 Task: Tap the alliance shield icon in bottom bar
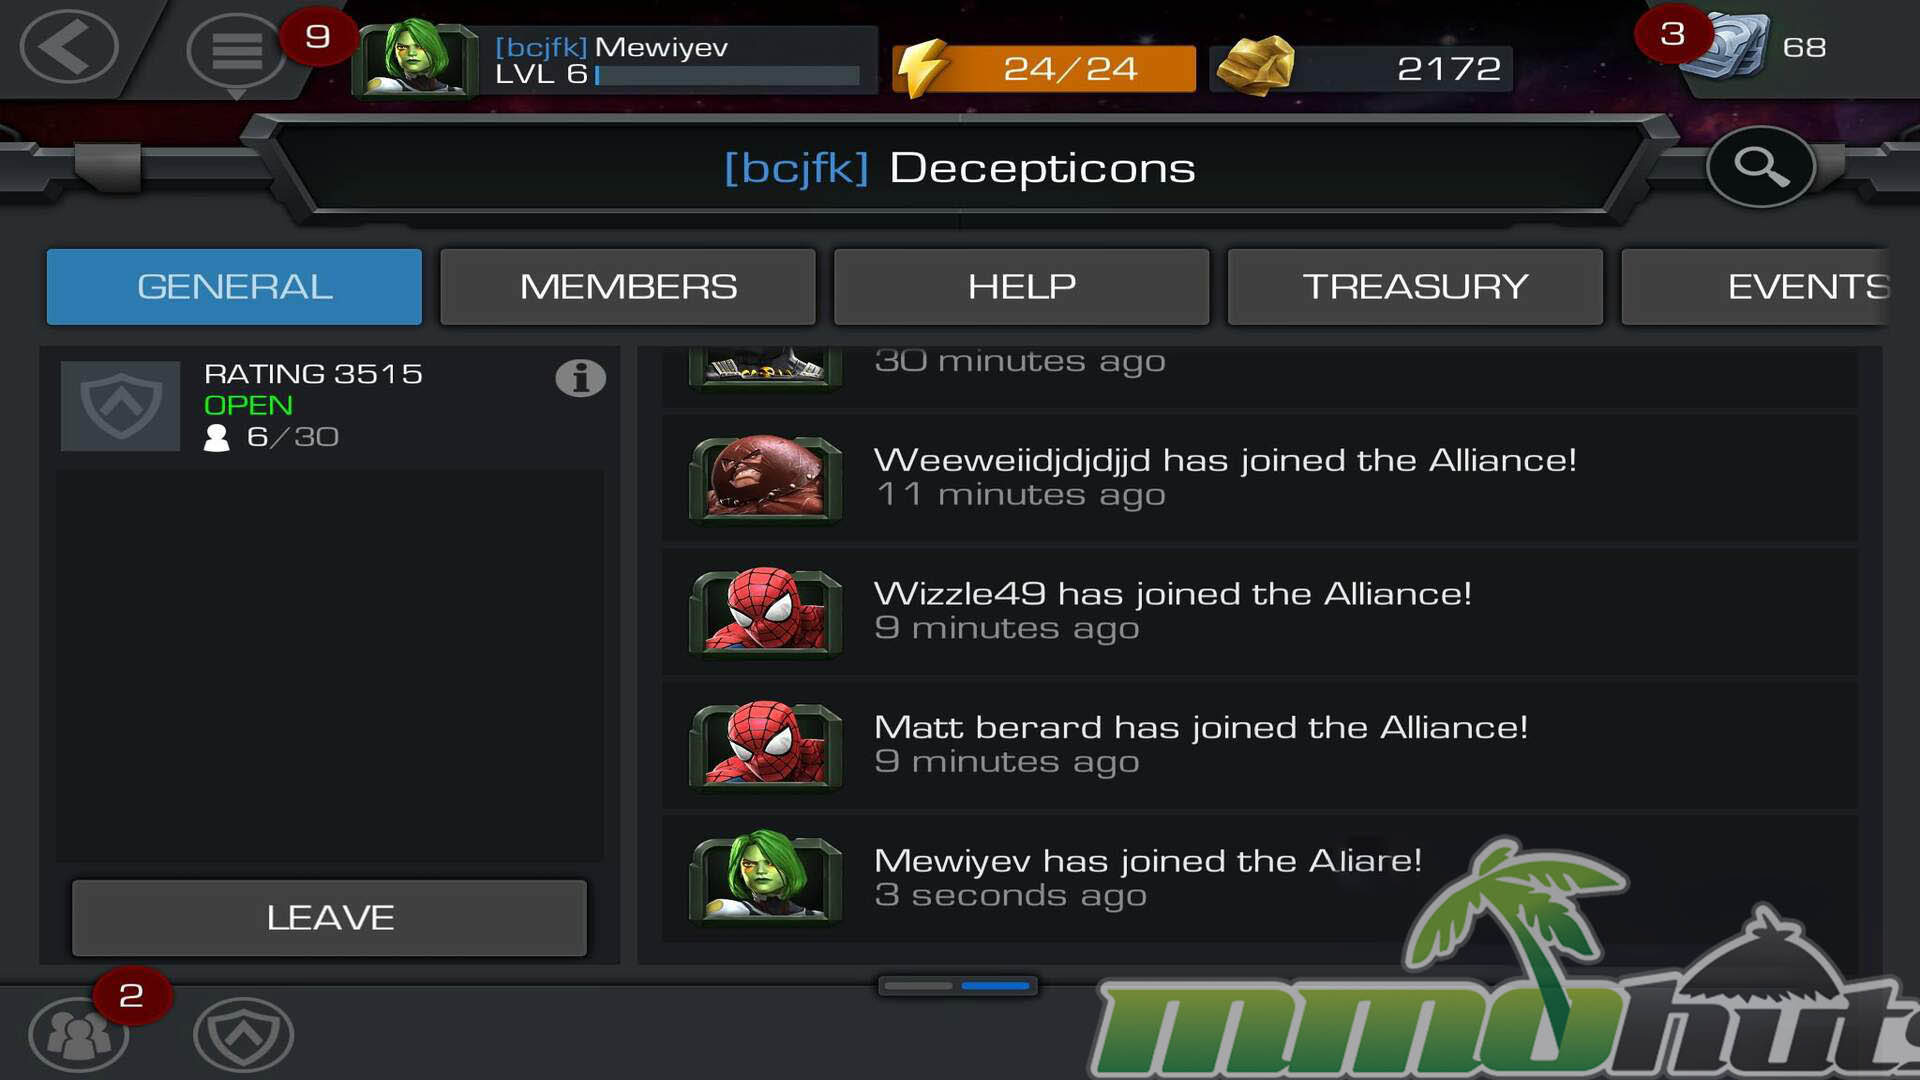click(243, 1035)
